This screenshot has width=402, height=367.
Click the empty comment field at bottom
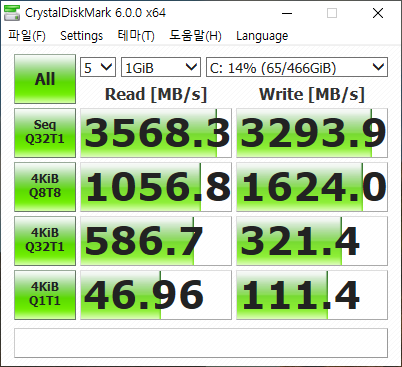click(201, 343)
